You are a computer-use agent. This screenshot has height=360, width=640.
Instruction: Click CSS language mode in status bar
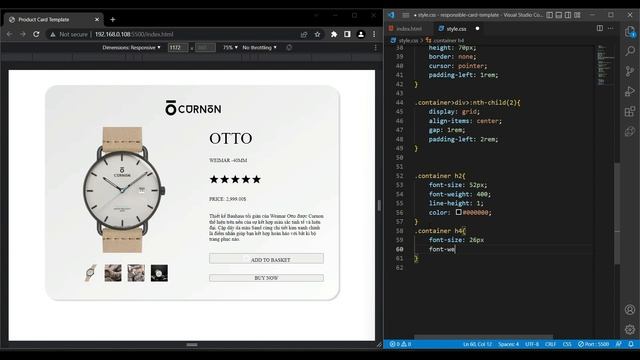click(x=567, y=344)
